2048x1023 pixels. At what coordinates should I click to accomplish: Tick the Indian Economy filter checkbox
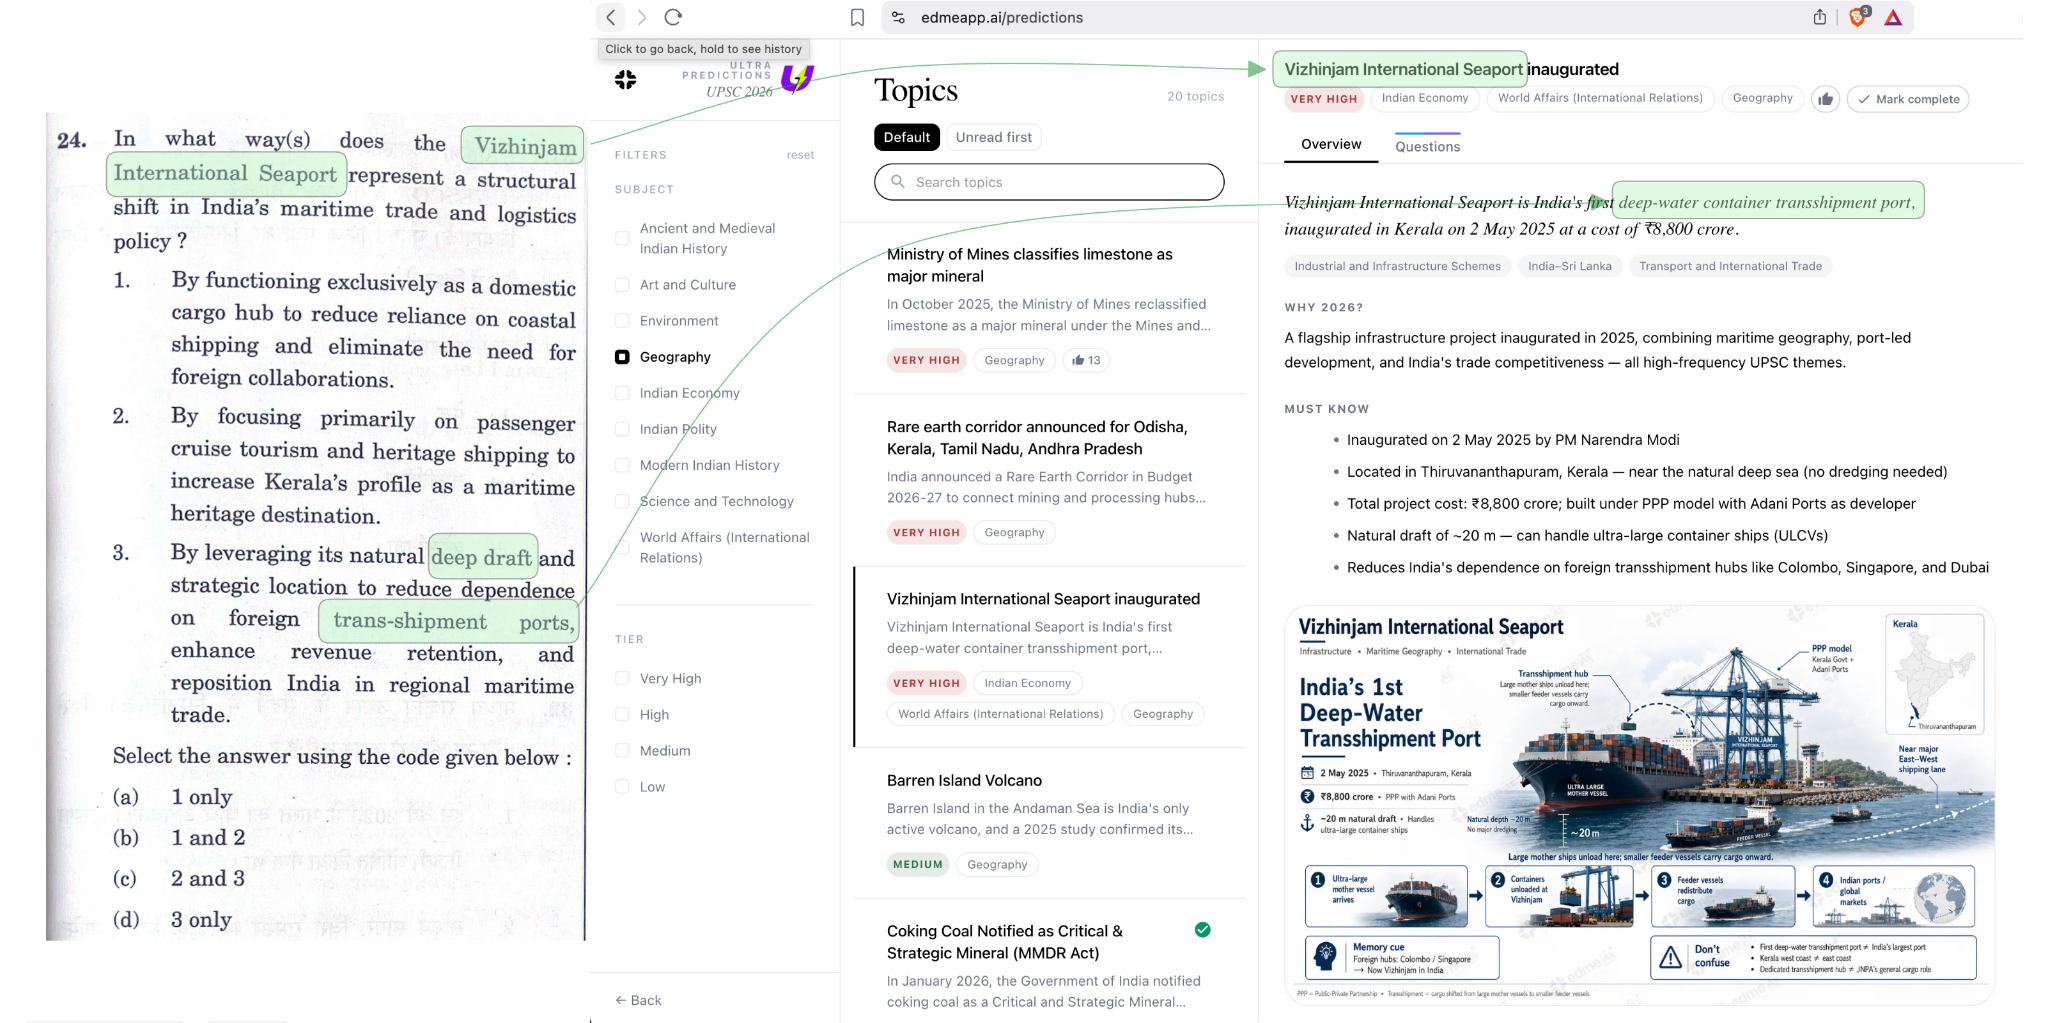click(622, 393)
